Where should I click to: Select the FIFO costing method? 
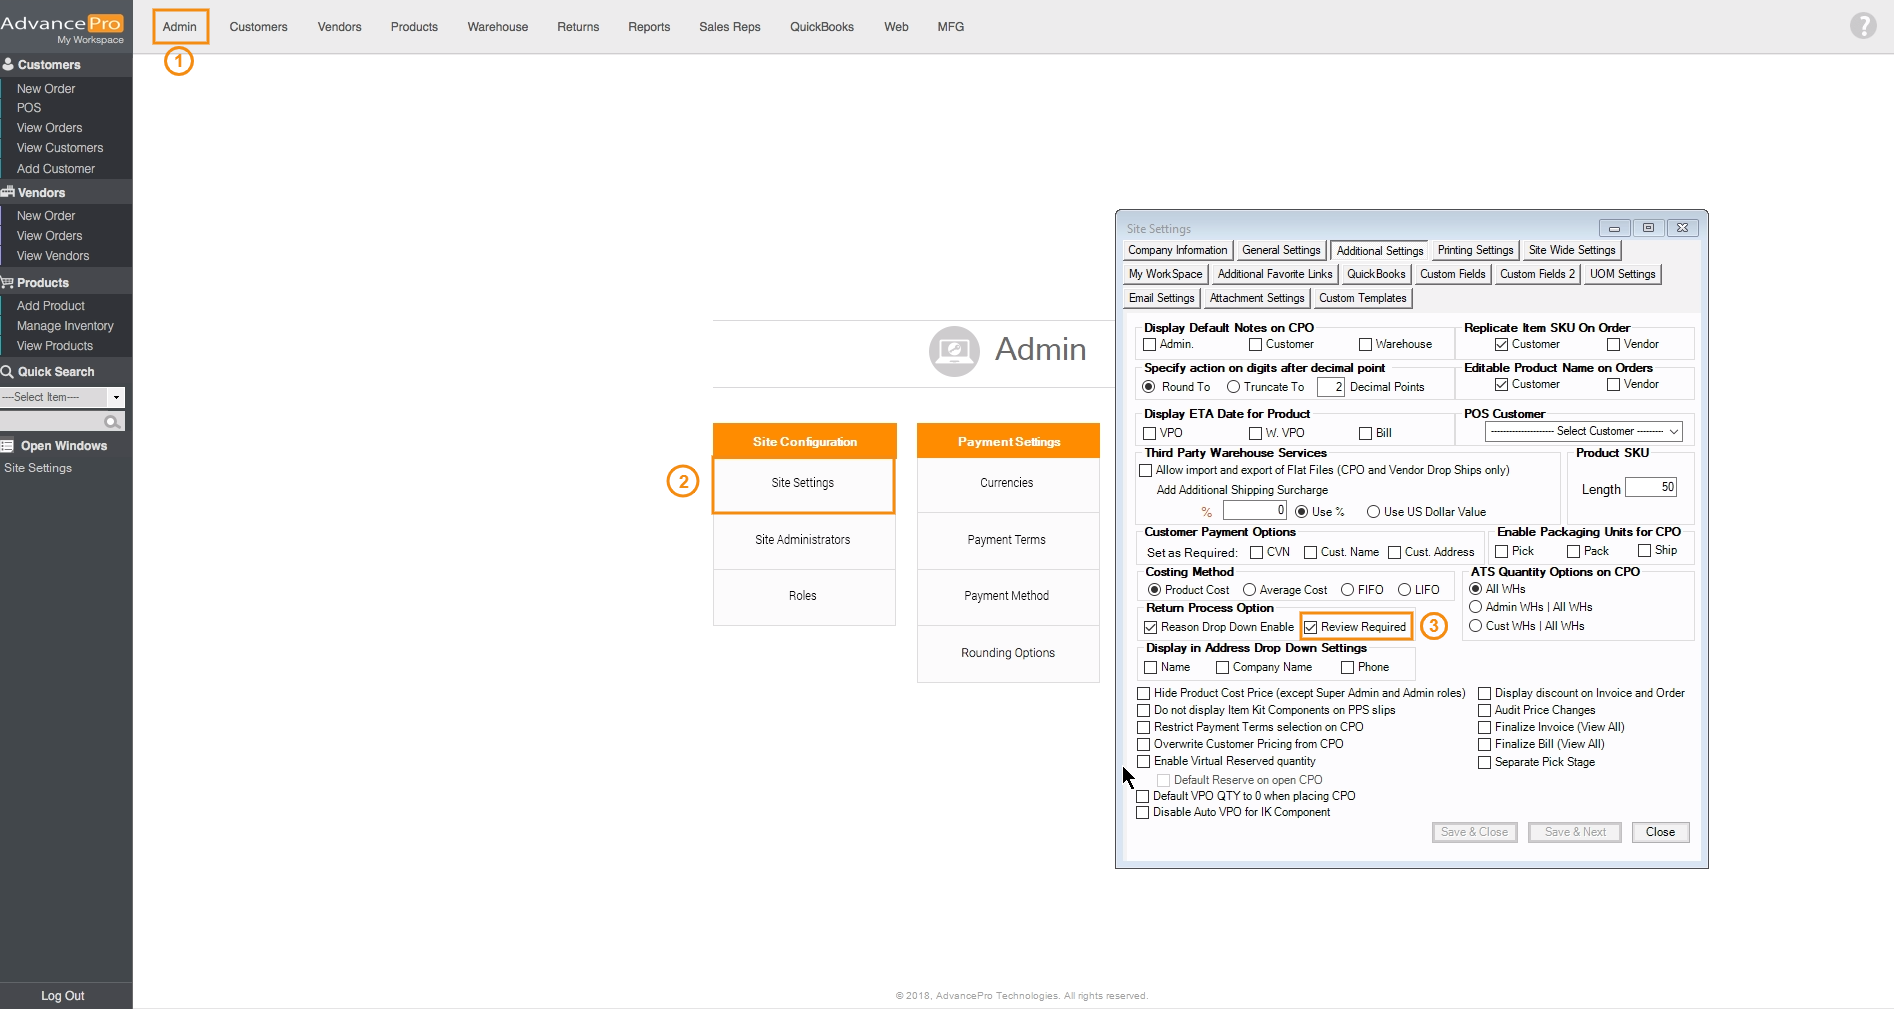point(1347,590)
